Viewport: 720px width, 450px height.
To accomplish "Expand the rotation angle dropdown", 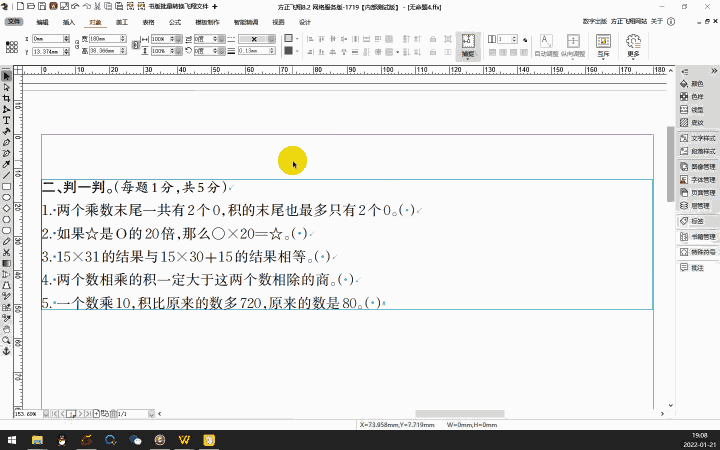I will (x=222, y=51).
